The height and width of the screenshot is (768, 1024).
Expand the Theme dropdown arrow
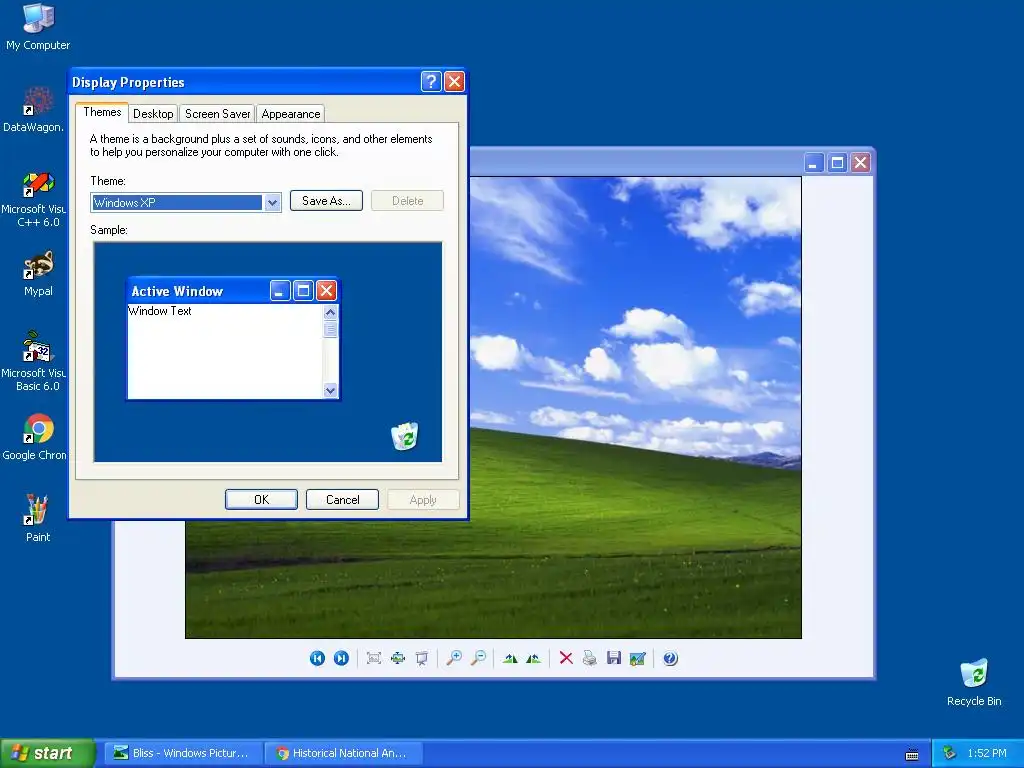click(272, 202)
